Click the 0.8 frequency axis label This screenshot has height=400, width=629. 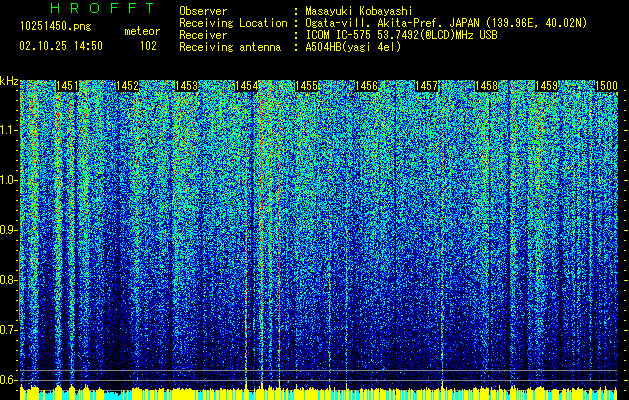pos(8,280)
